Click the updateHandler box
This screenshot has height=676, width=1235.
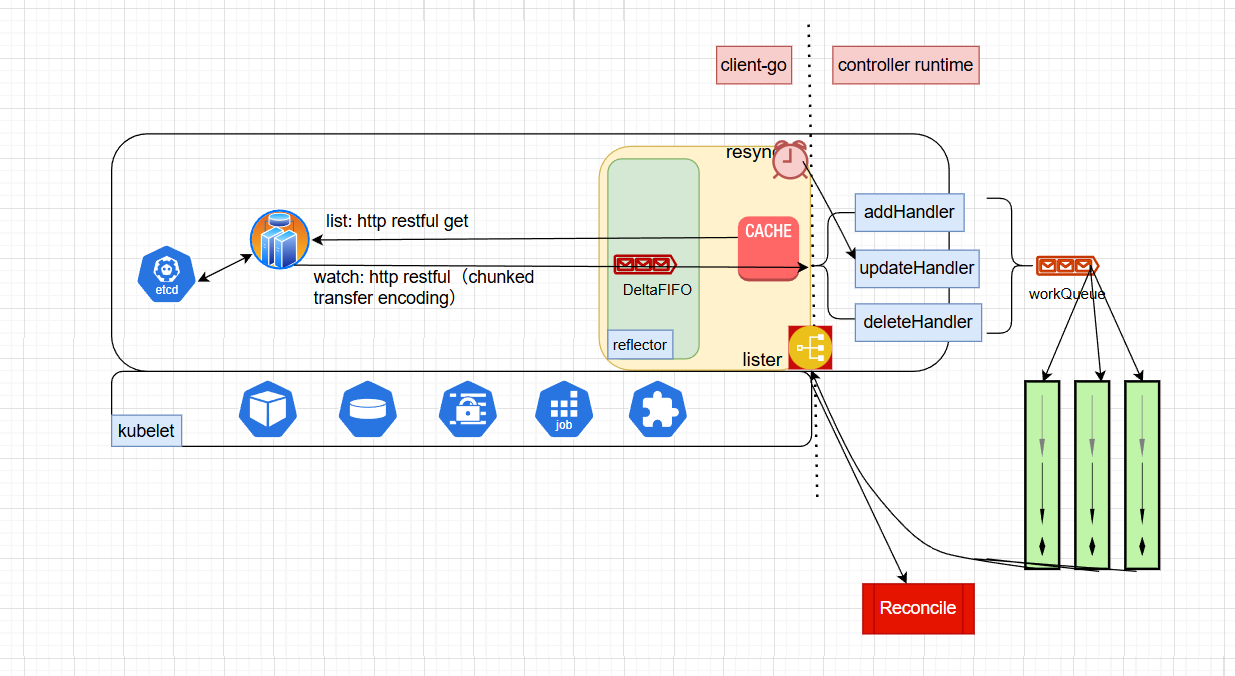pyautogui.click(x=917, y=268)
